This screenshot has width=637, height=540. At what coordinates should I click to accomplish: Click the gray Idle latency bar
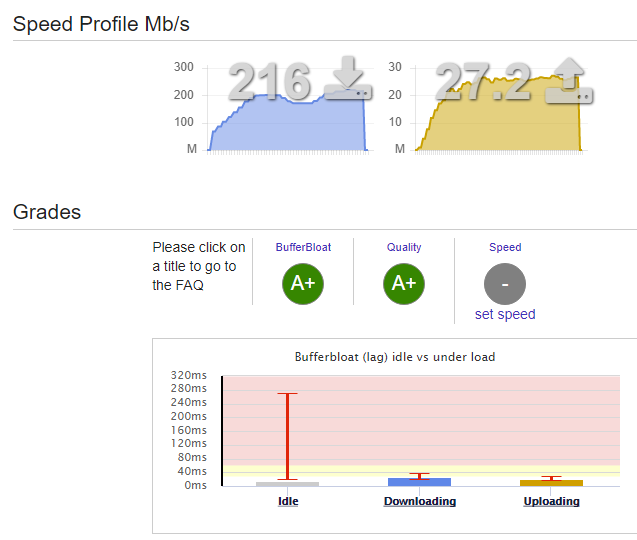[288, 484]
